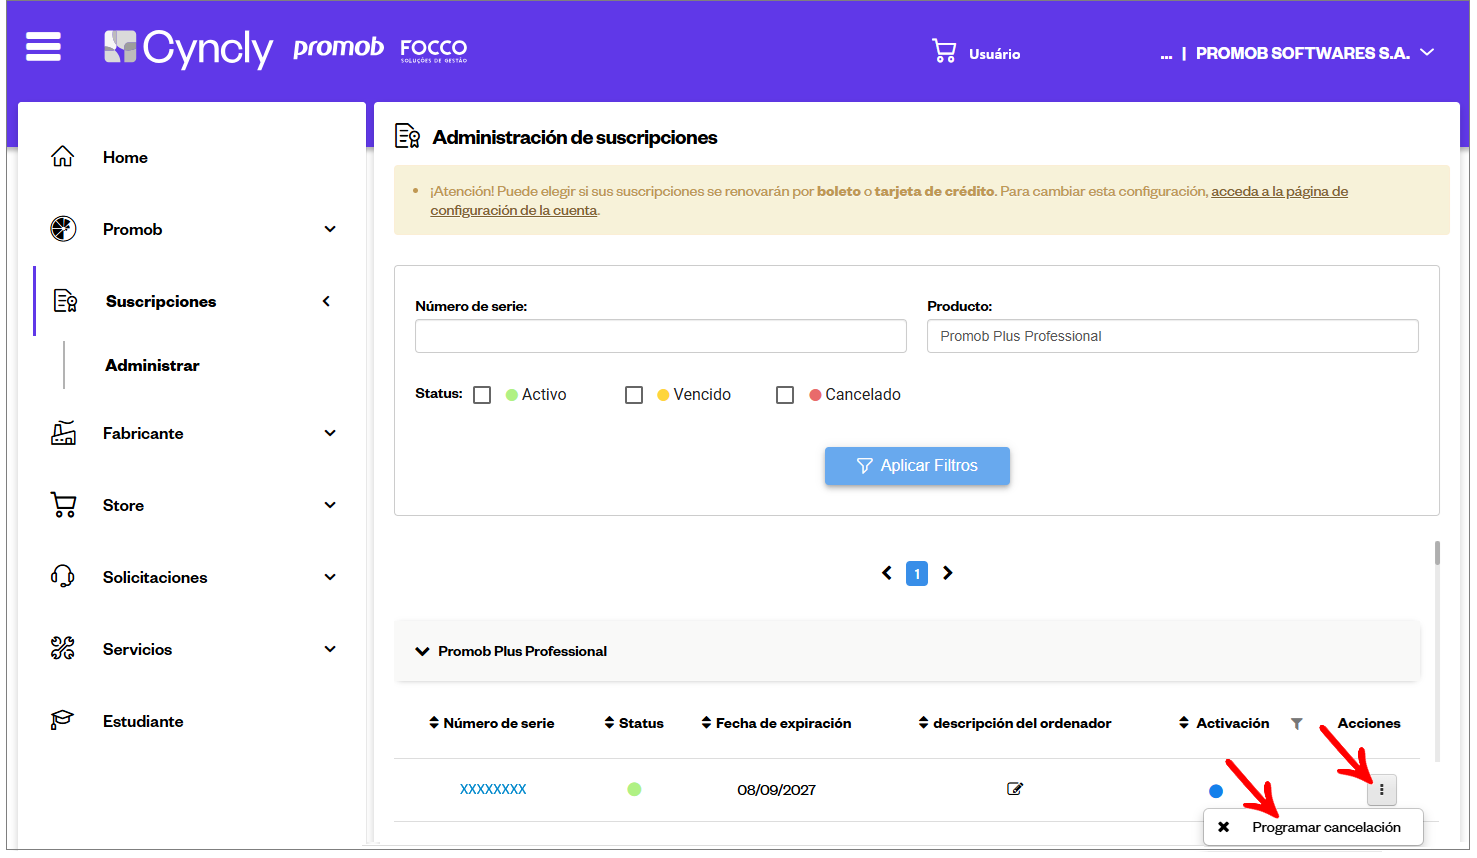1477x858 pixels.
Task: Click the FOCCO logo in header
Action: pos(434,50)
